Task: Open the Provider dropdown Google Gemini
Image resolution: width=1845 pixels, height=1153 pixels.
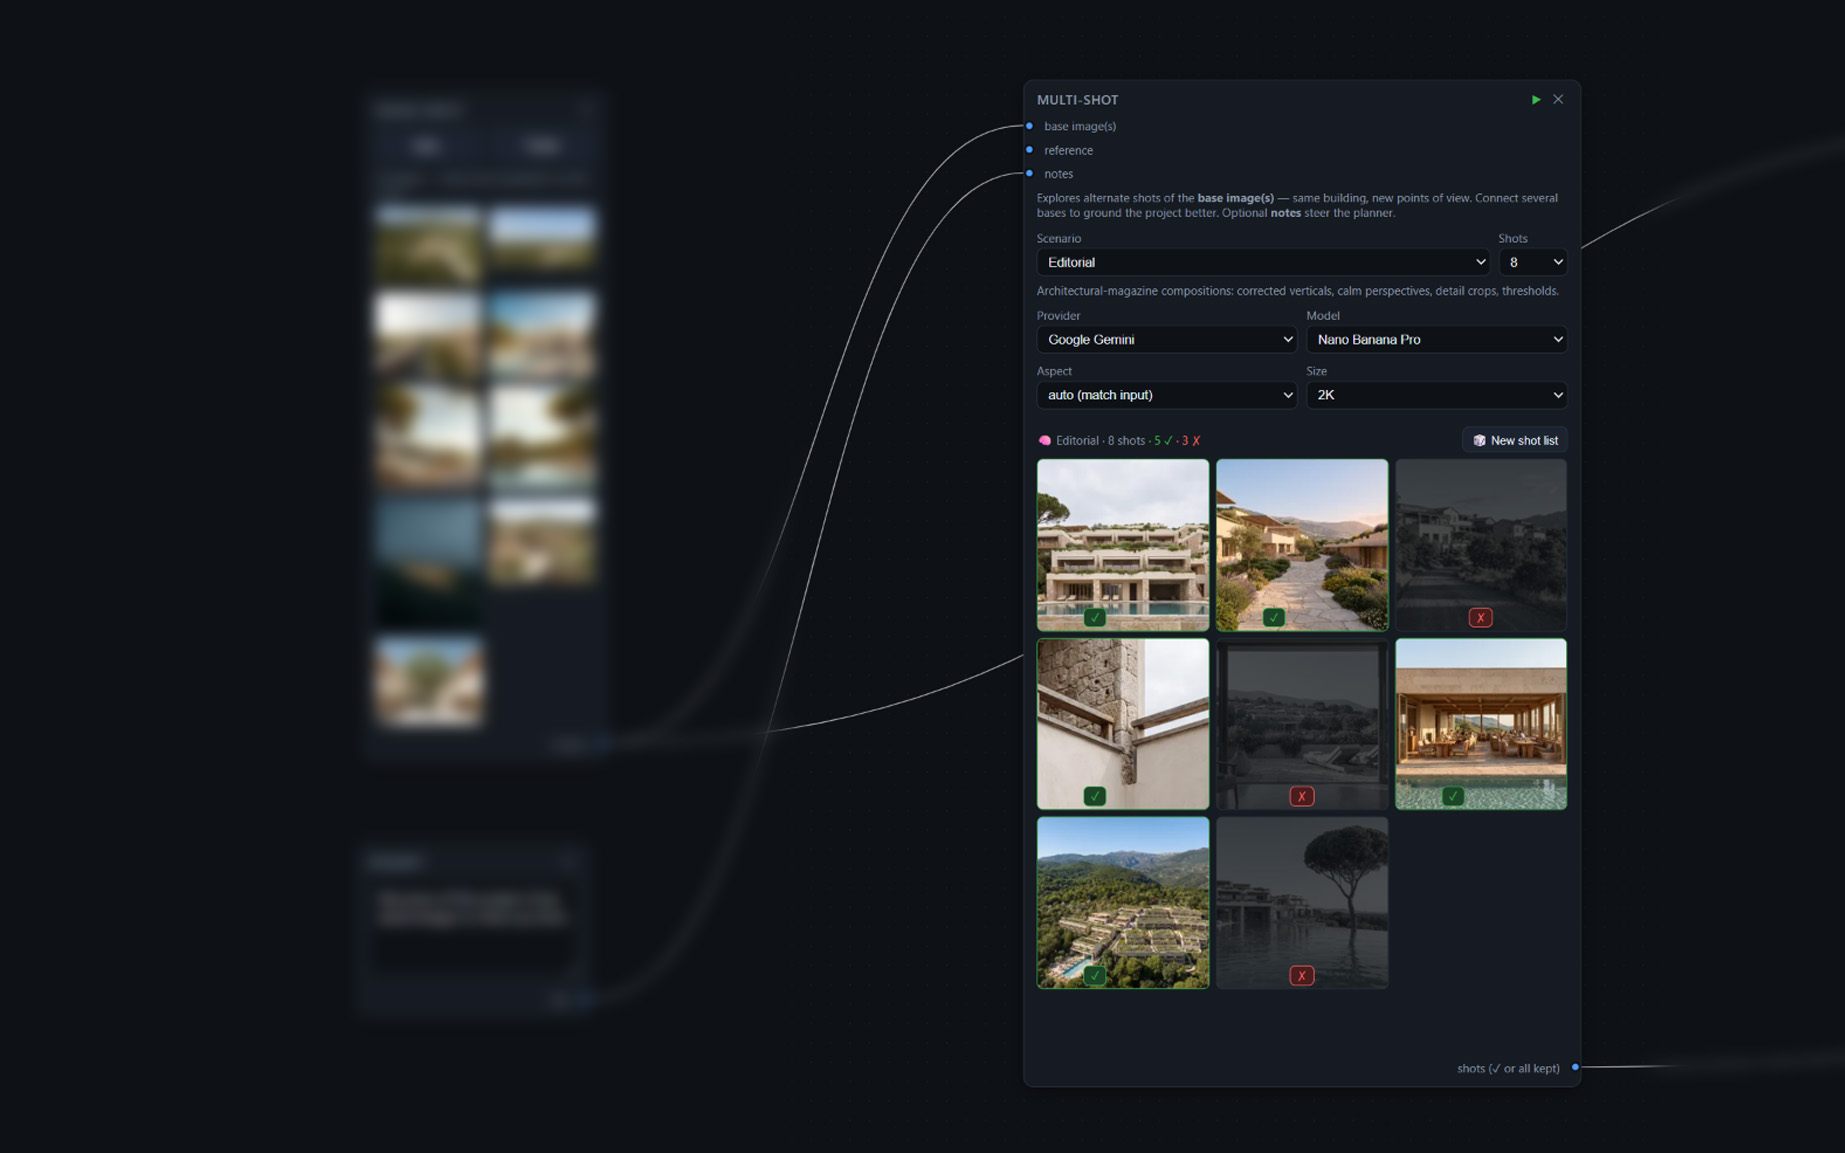Action: click(x=1167, y=339)
